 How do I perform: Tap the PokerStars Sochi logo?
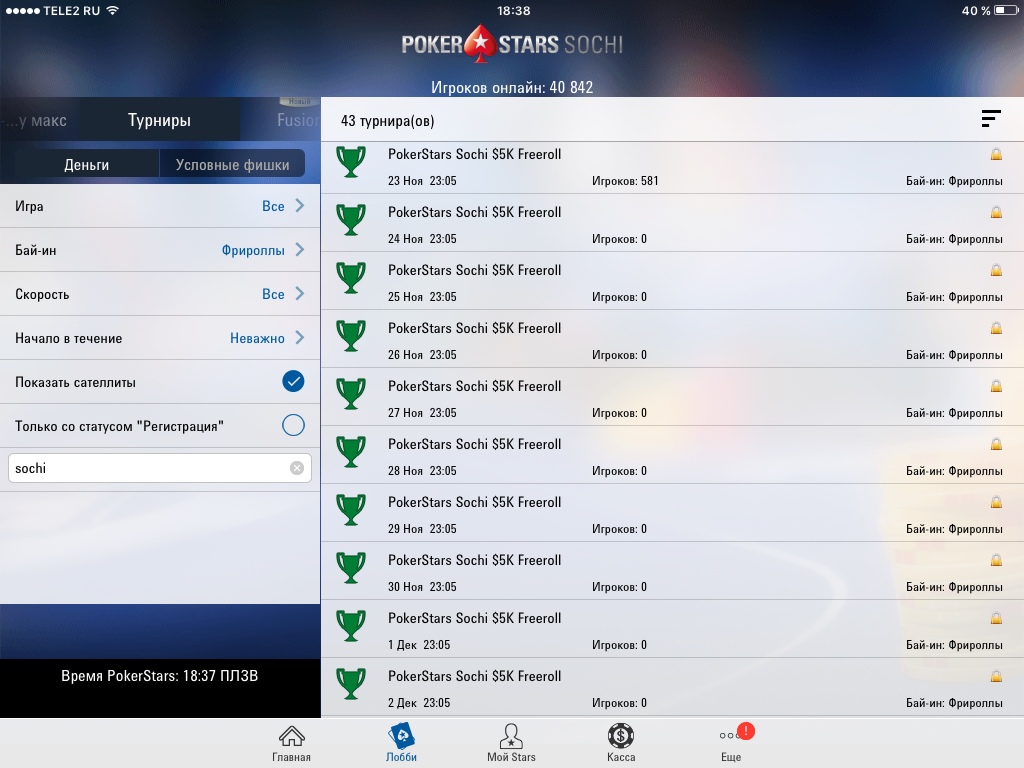click(511, 44)
